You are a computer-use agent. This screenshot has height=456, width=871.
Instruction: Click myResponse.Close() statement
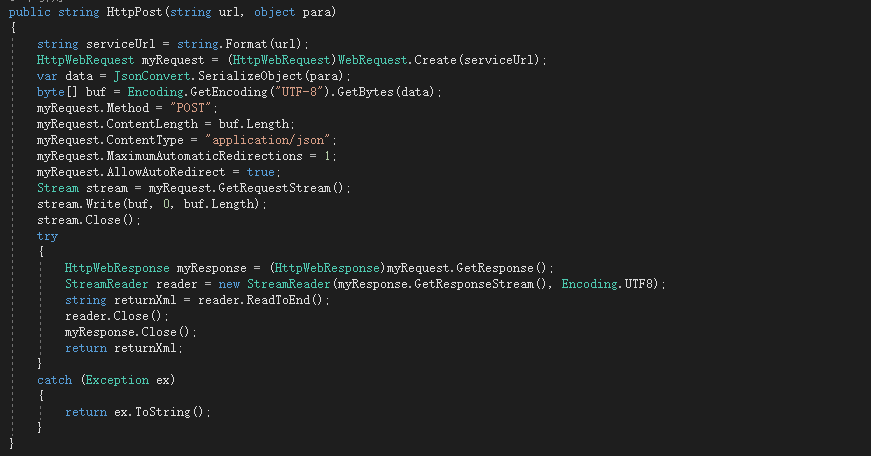pyautogui.click(x=131, y=332)
